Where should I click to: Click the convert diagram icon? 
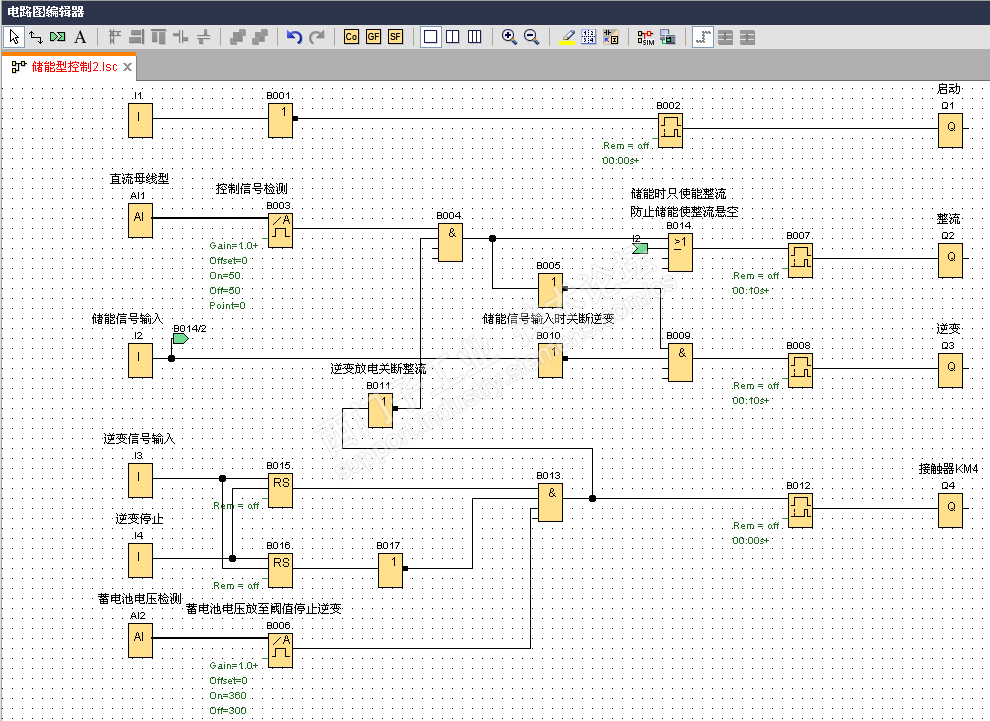pyautogui.click(x=611, y=37)
